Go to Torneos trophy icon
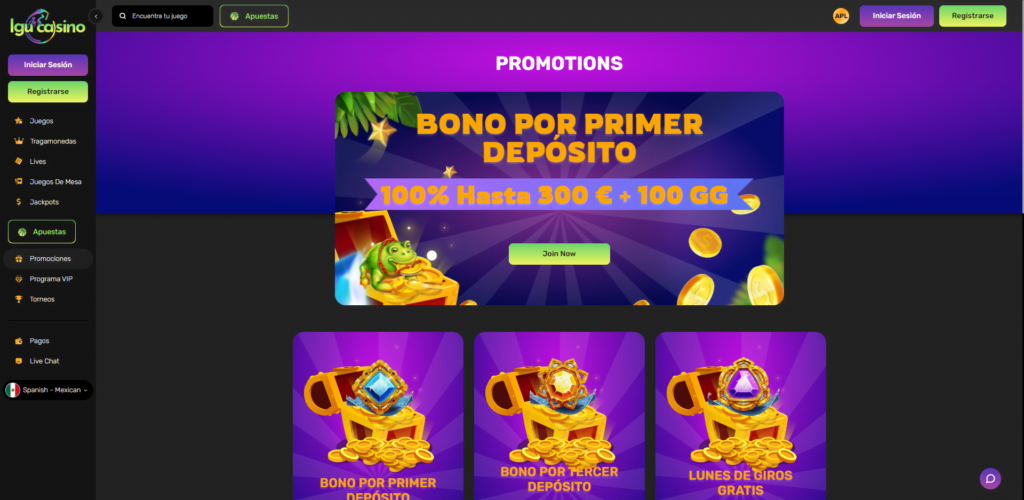The height and width of the screenshot is (500, 1024). [x=18, y=299]
